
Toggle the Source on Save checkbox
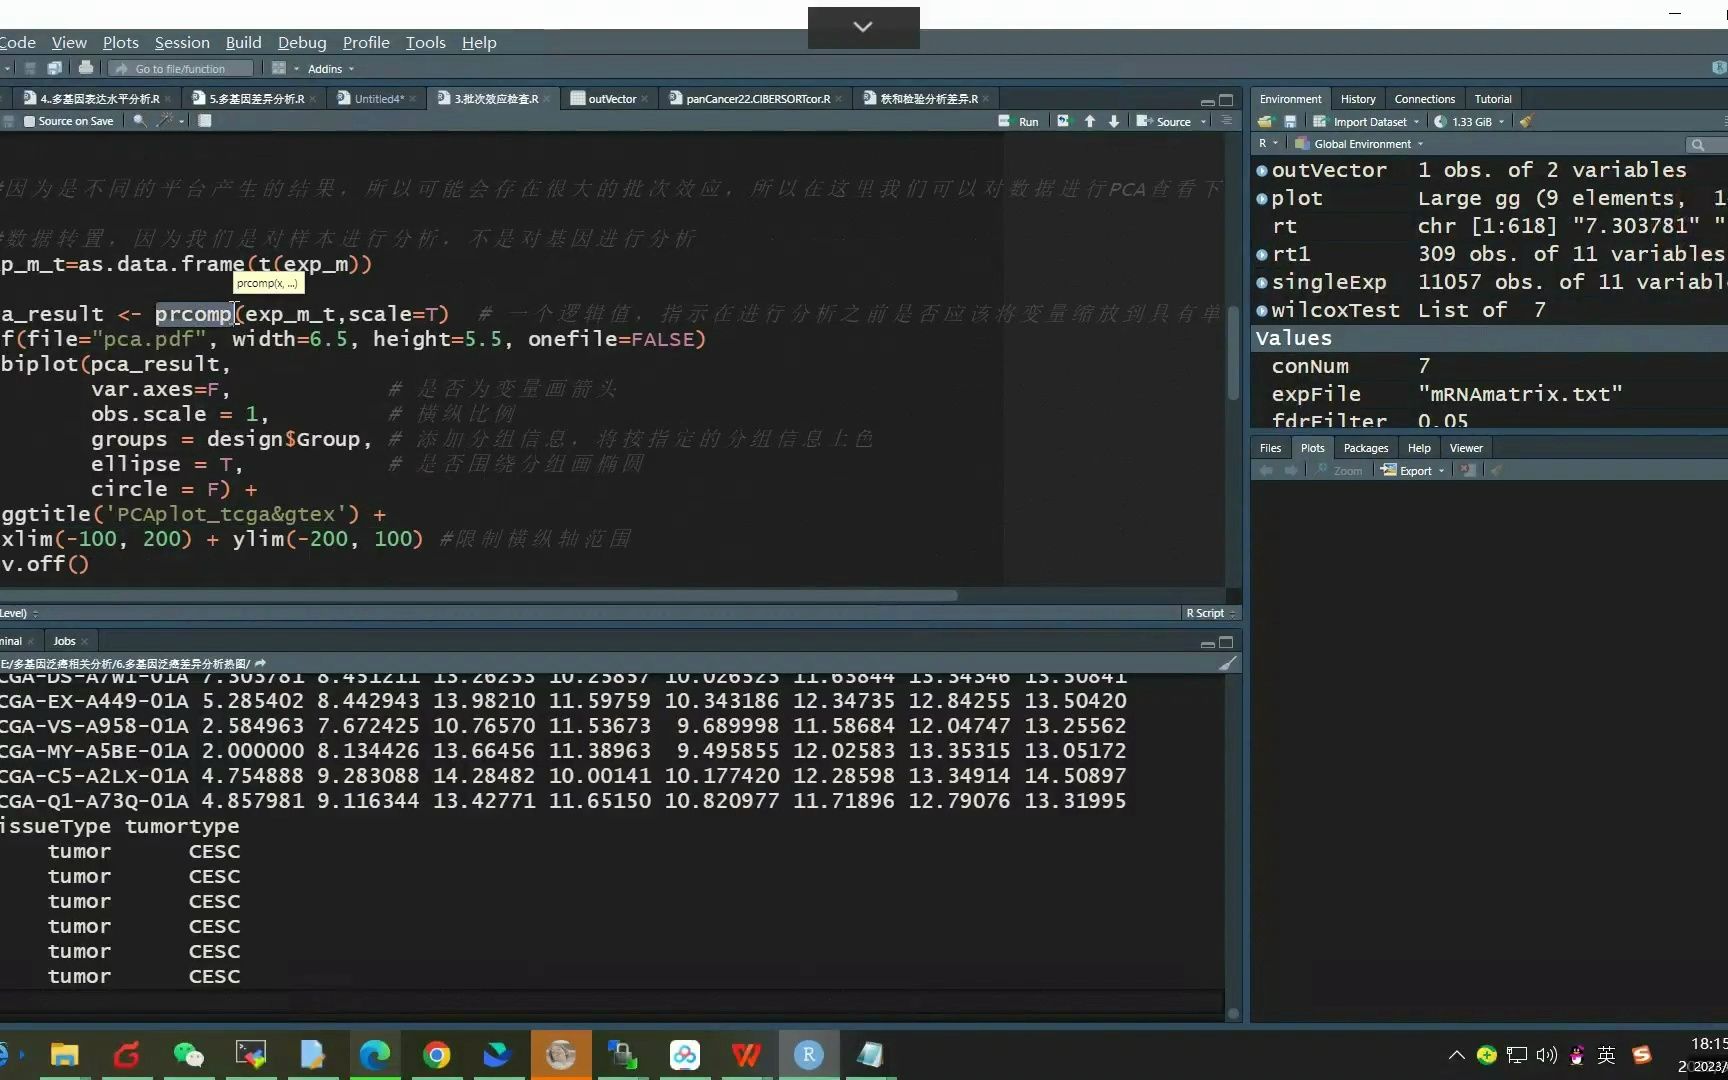coord(30,121)
